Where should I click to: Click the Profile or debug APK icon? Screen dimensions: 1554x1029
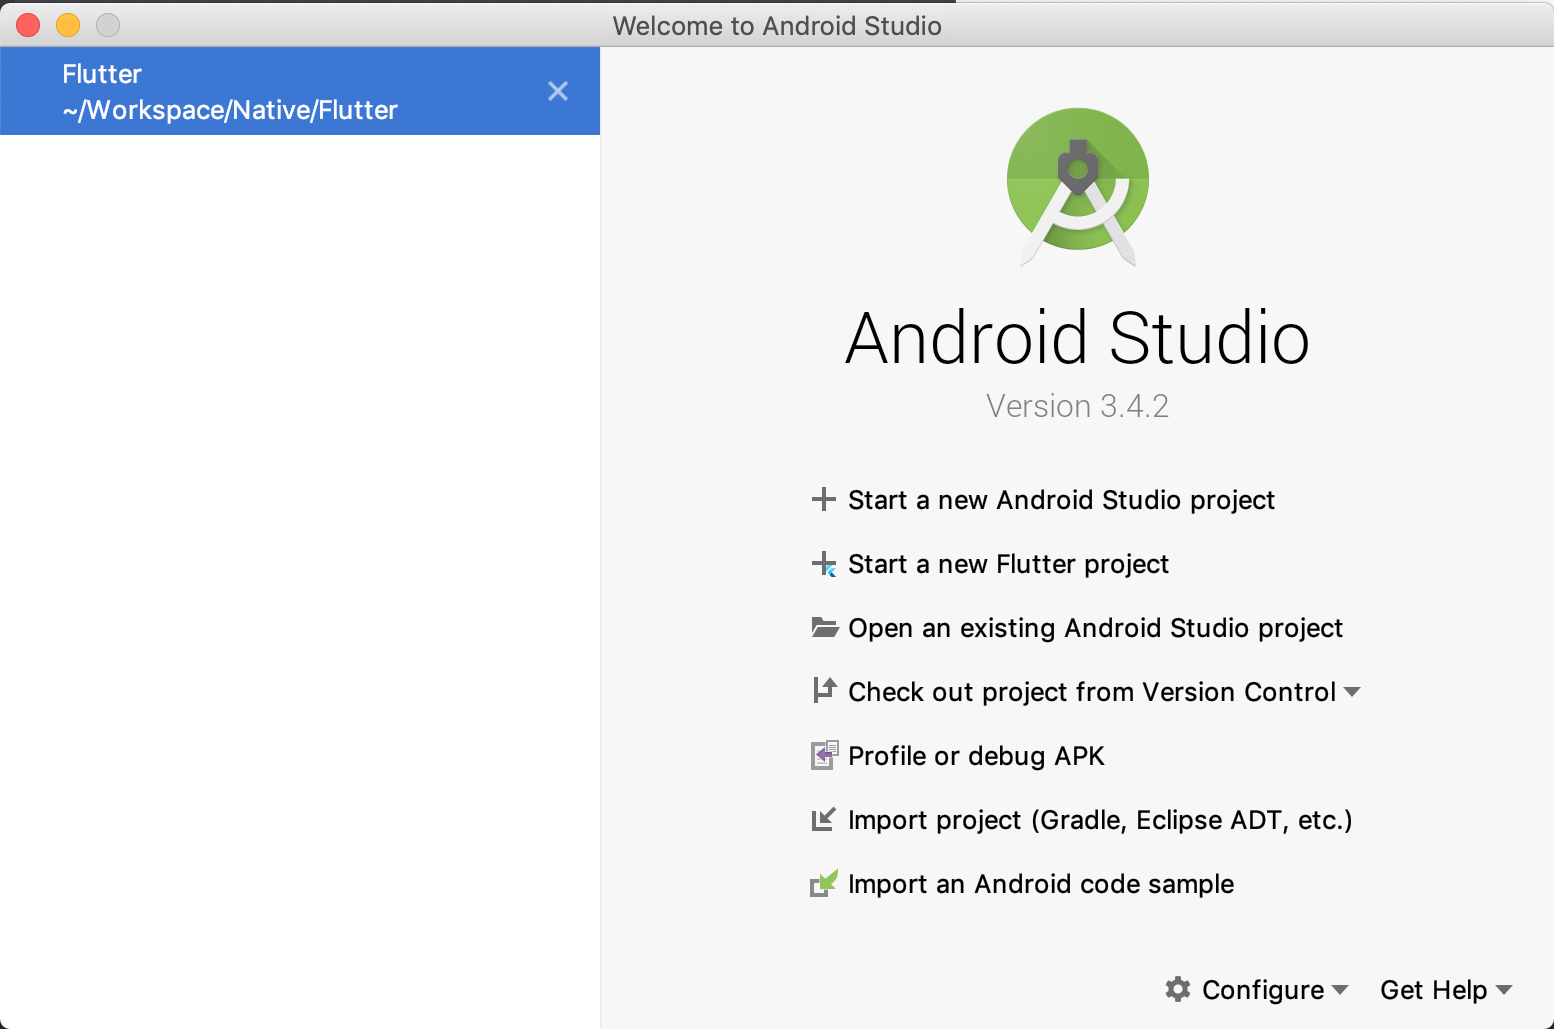tap(824, 755)
